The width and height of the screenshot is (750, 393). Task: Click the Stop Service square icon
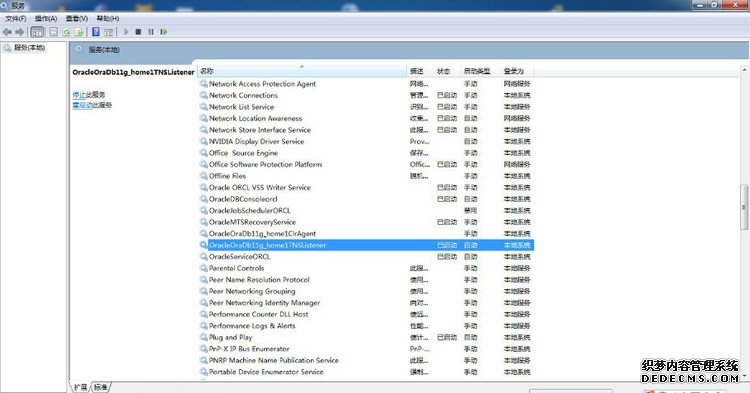pos(138,32)
